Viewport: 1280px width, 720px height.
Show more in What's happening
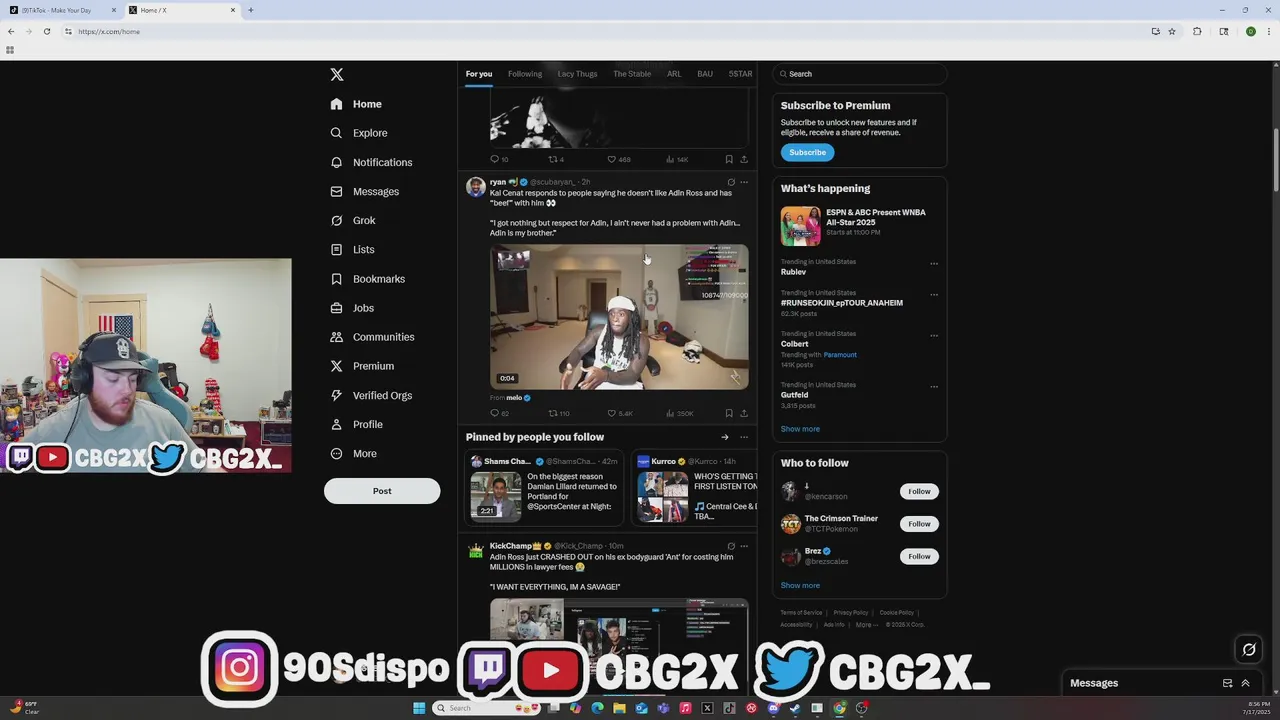coord(800,429)
